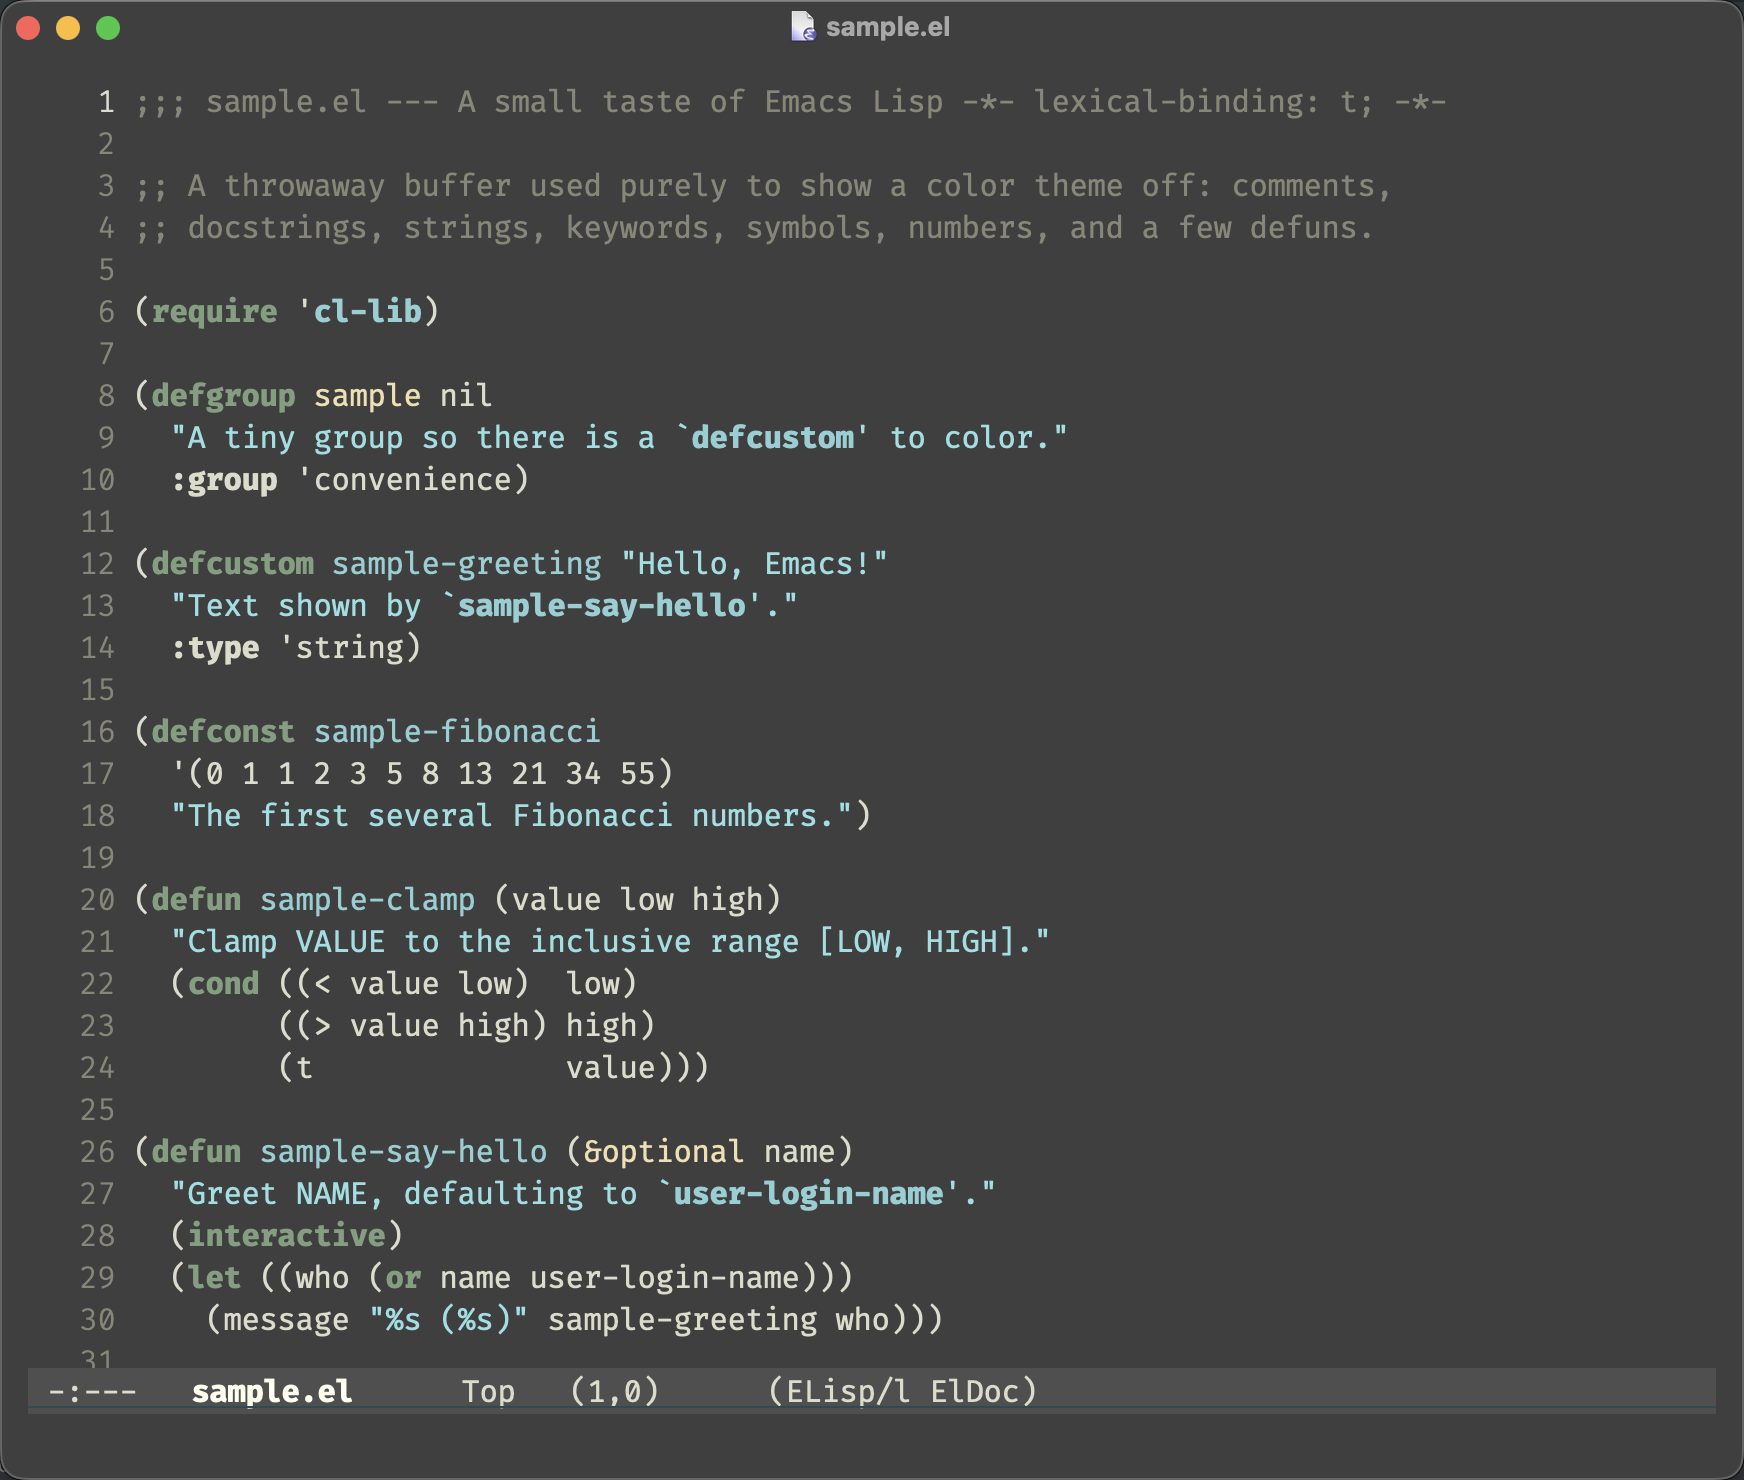Click 'sample-clamp' function name on line 20

[x=367, y=899]
